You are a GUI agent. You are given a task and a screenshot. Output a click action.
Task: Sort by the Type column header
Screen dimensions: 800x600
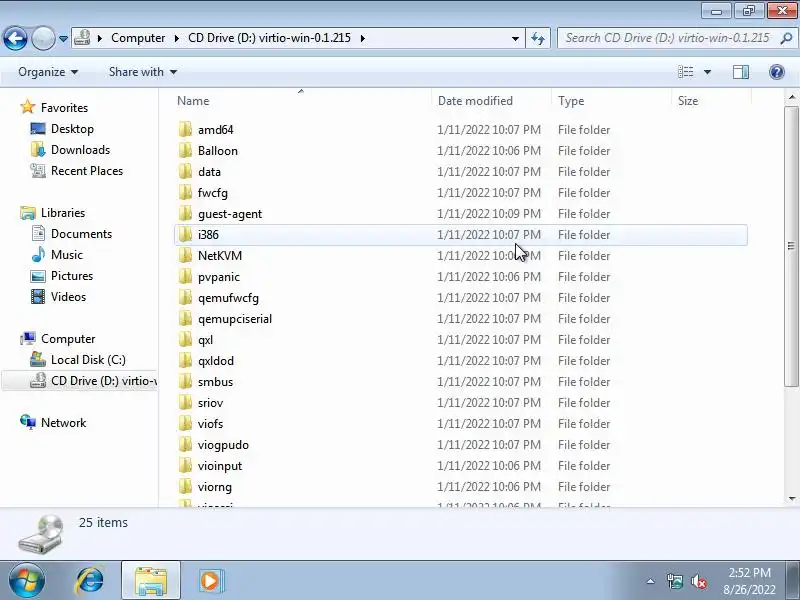point(612,101)
